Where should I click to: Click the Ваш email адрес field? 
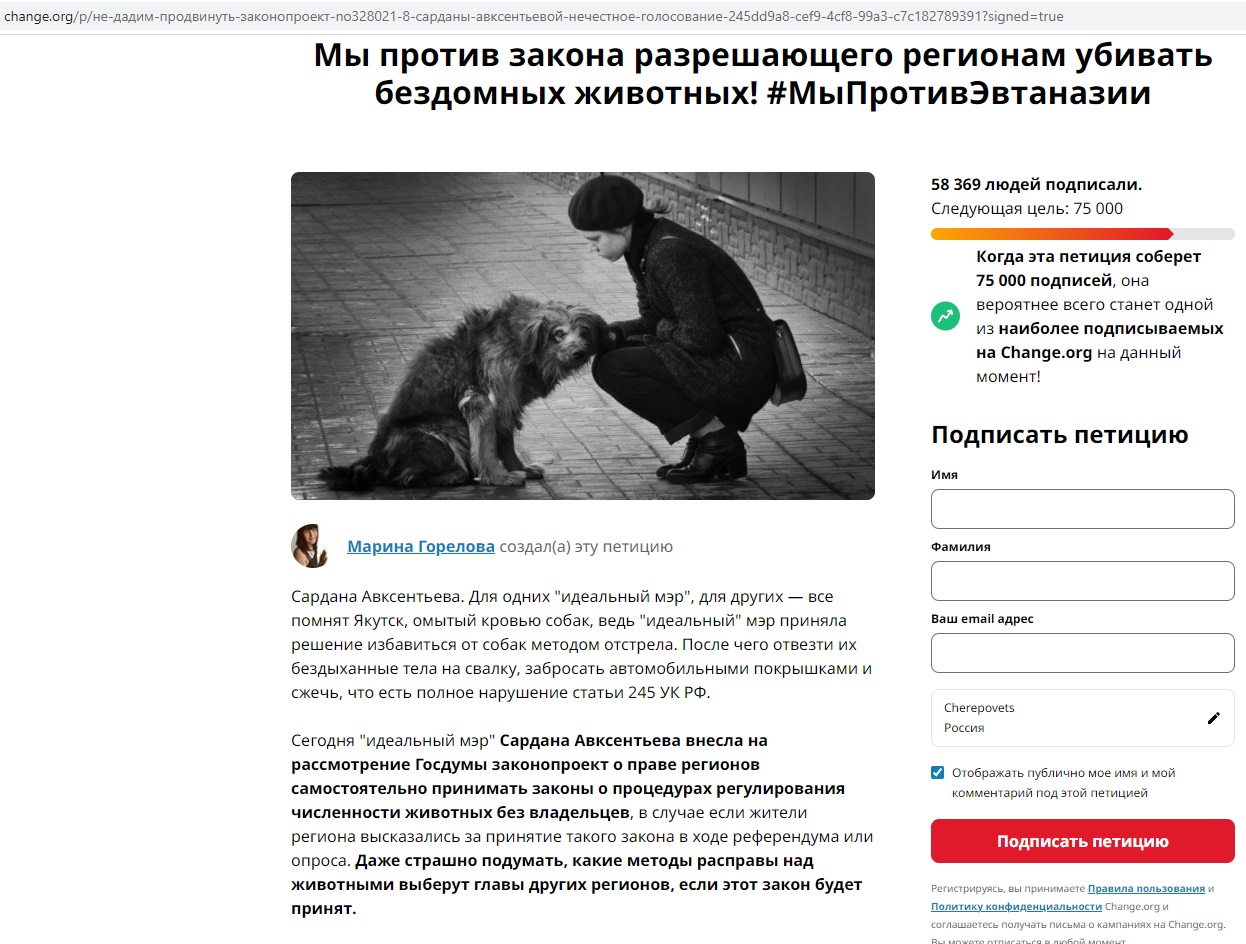tap(1082, 653)
